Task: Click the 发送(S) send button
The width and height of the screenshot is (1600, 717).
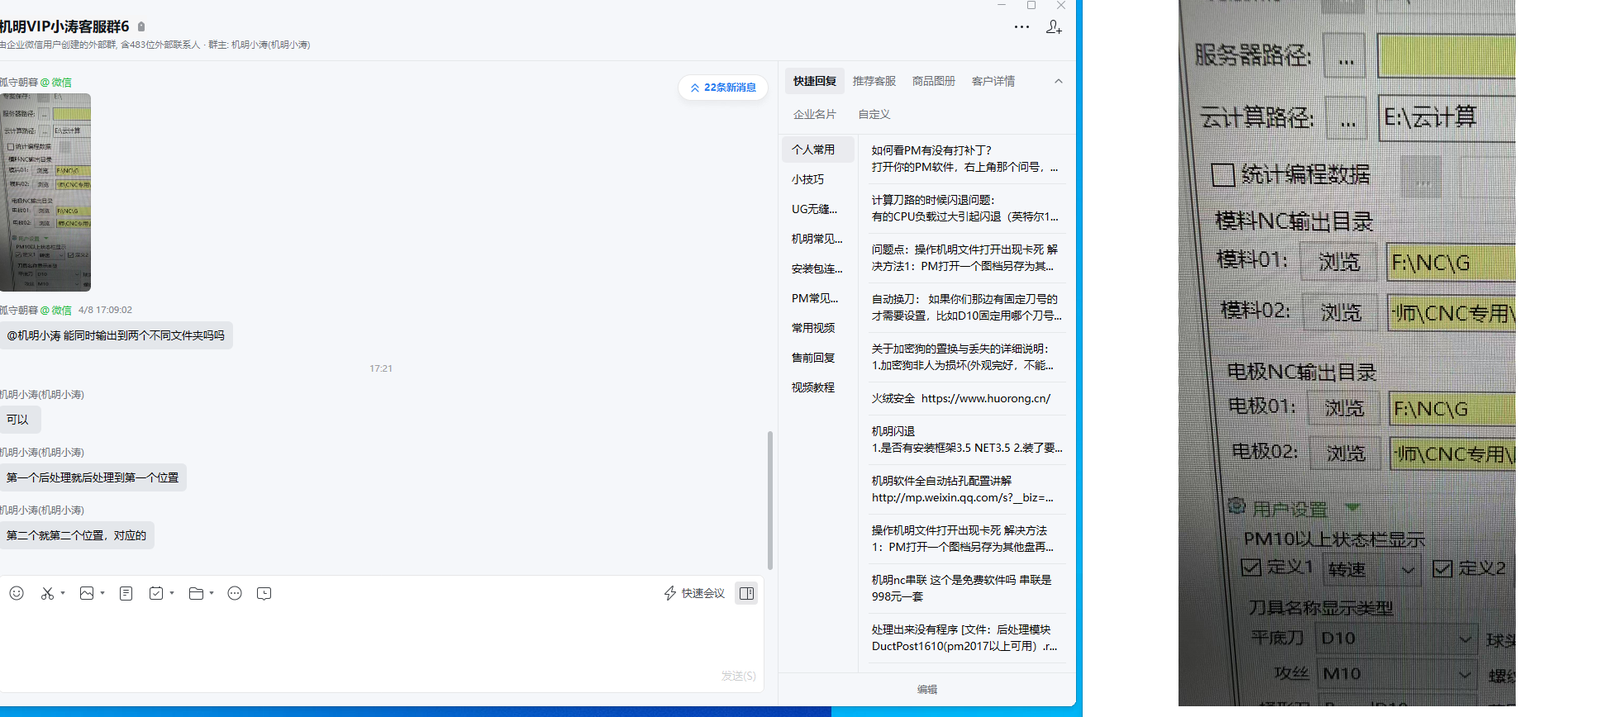Action: click(x=738, y=676)
